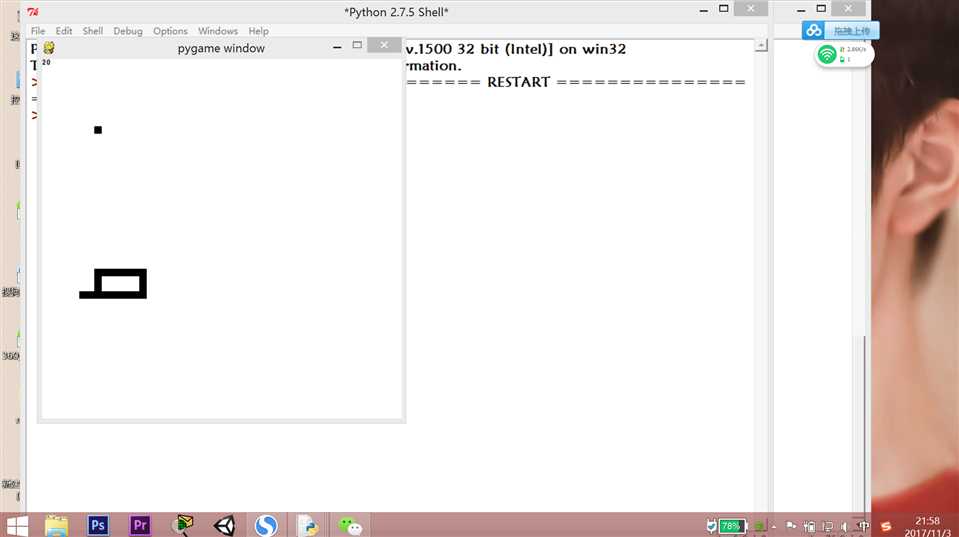Open the Debug menu
The height and width of the screenshot is (537, 959).
128,31
